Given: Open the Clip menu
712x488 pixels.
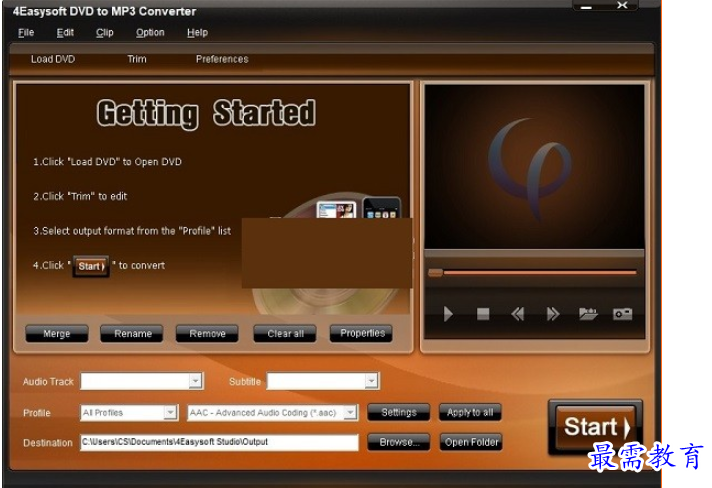Looking at the screenshot, I should coord(104,33).
